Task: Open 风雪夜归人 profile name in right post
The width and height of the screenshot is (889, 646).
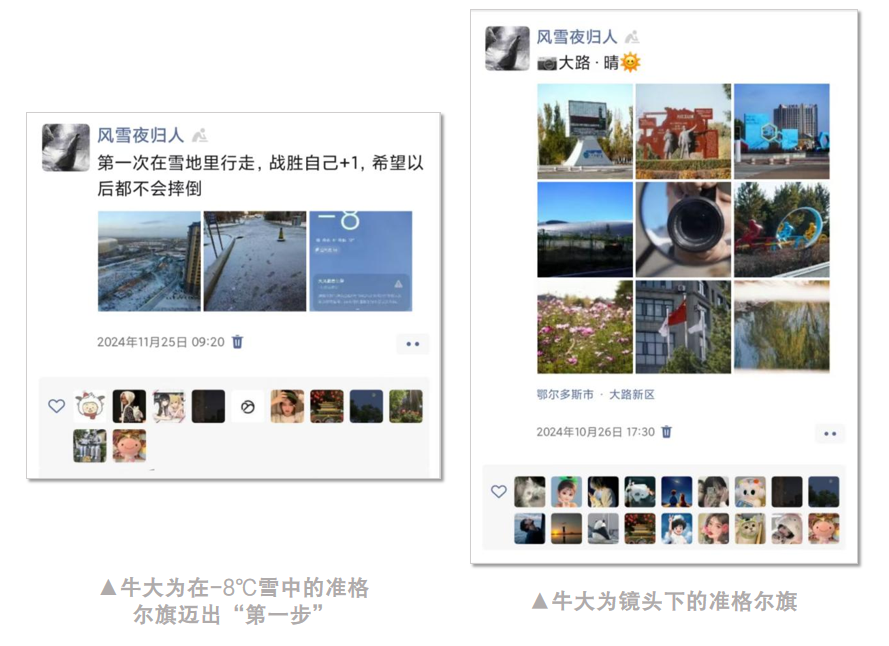Action: (577, 37)
